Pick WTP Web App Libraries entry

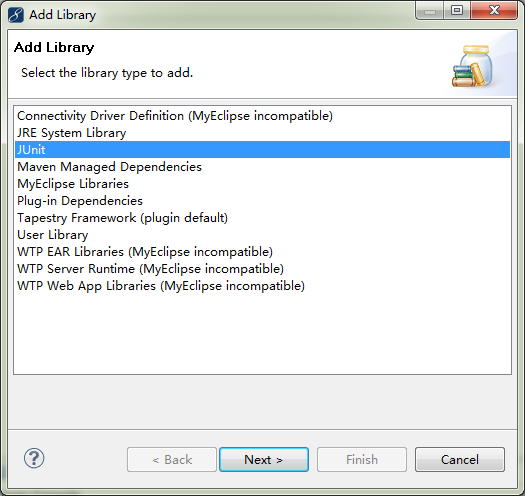[262, 286]
